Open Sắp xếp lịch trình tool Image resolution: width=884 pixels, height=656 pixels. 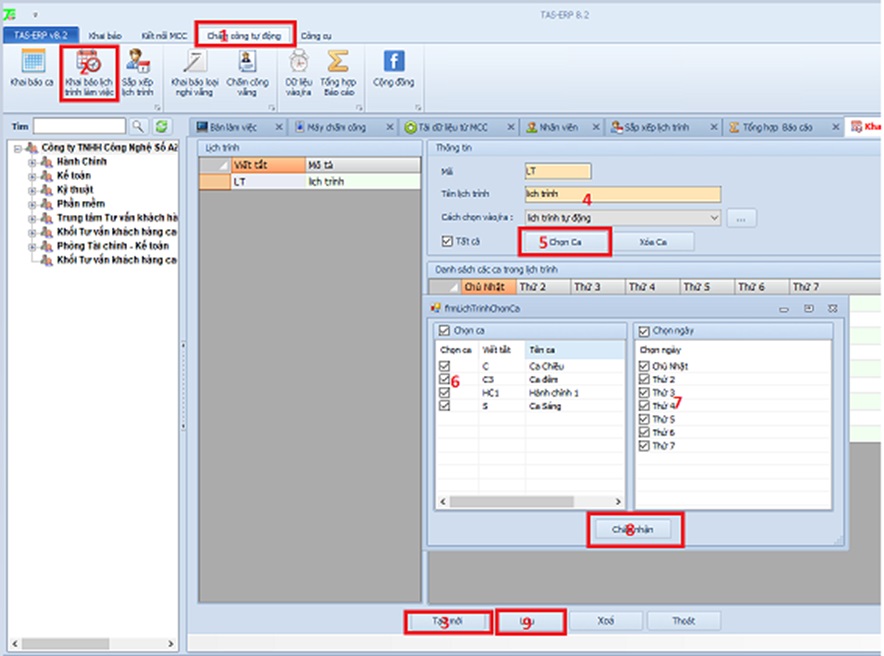coord(139,63)
